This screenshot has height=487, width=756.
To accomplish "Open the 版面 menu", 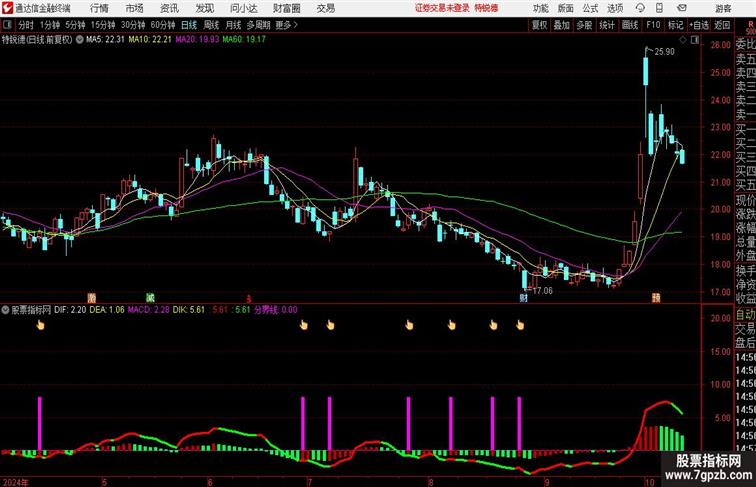I will coord(566,8).
